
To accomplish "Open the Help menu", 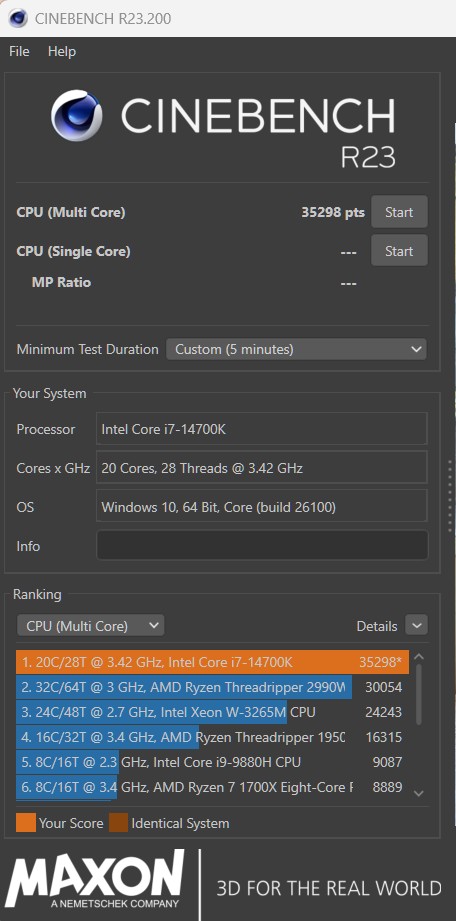I will (62, 52).
